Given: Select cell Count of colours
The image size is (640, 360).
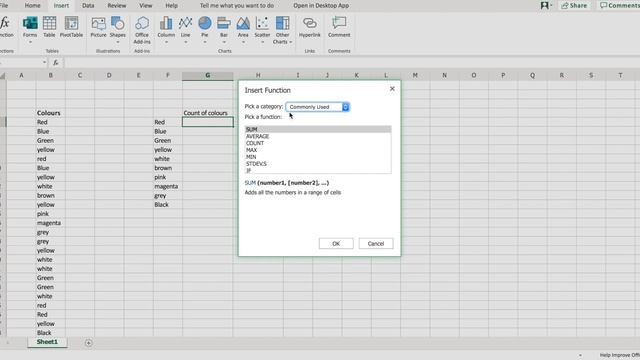Looking at the screenshot, I should (208, 113).
